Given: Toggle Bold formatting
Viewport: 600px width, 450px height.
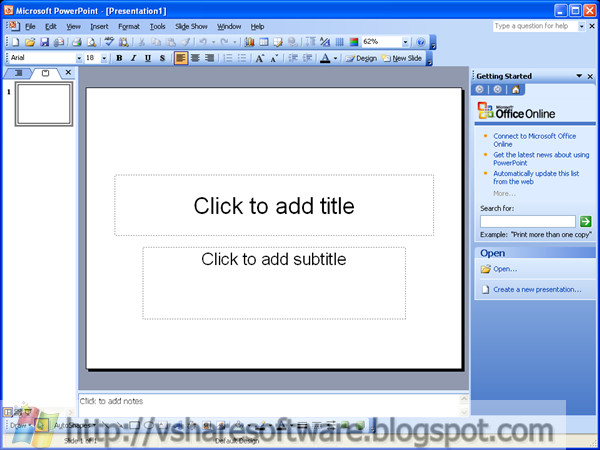Looking at the screenshot, I should 119,58.
